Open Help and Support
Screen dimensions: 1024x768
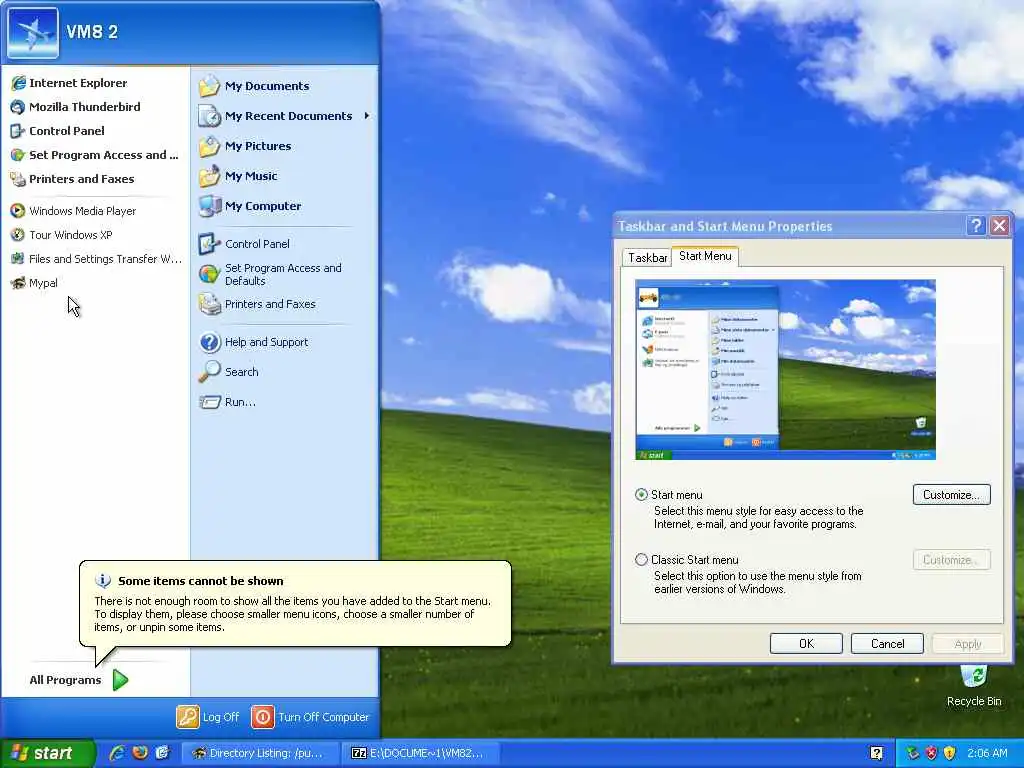tap(253, 342)
